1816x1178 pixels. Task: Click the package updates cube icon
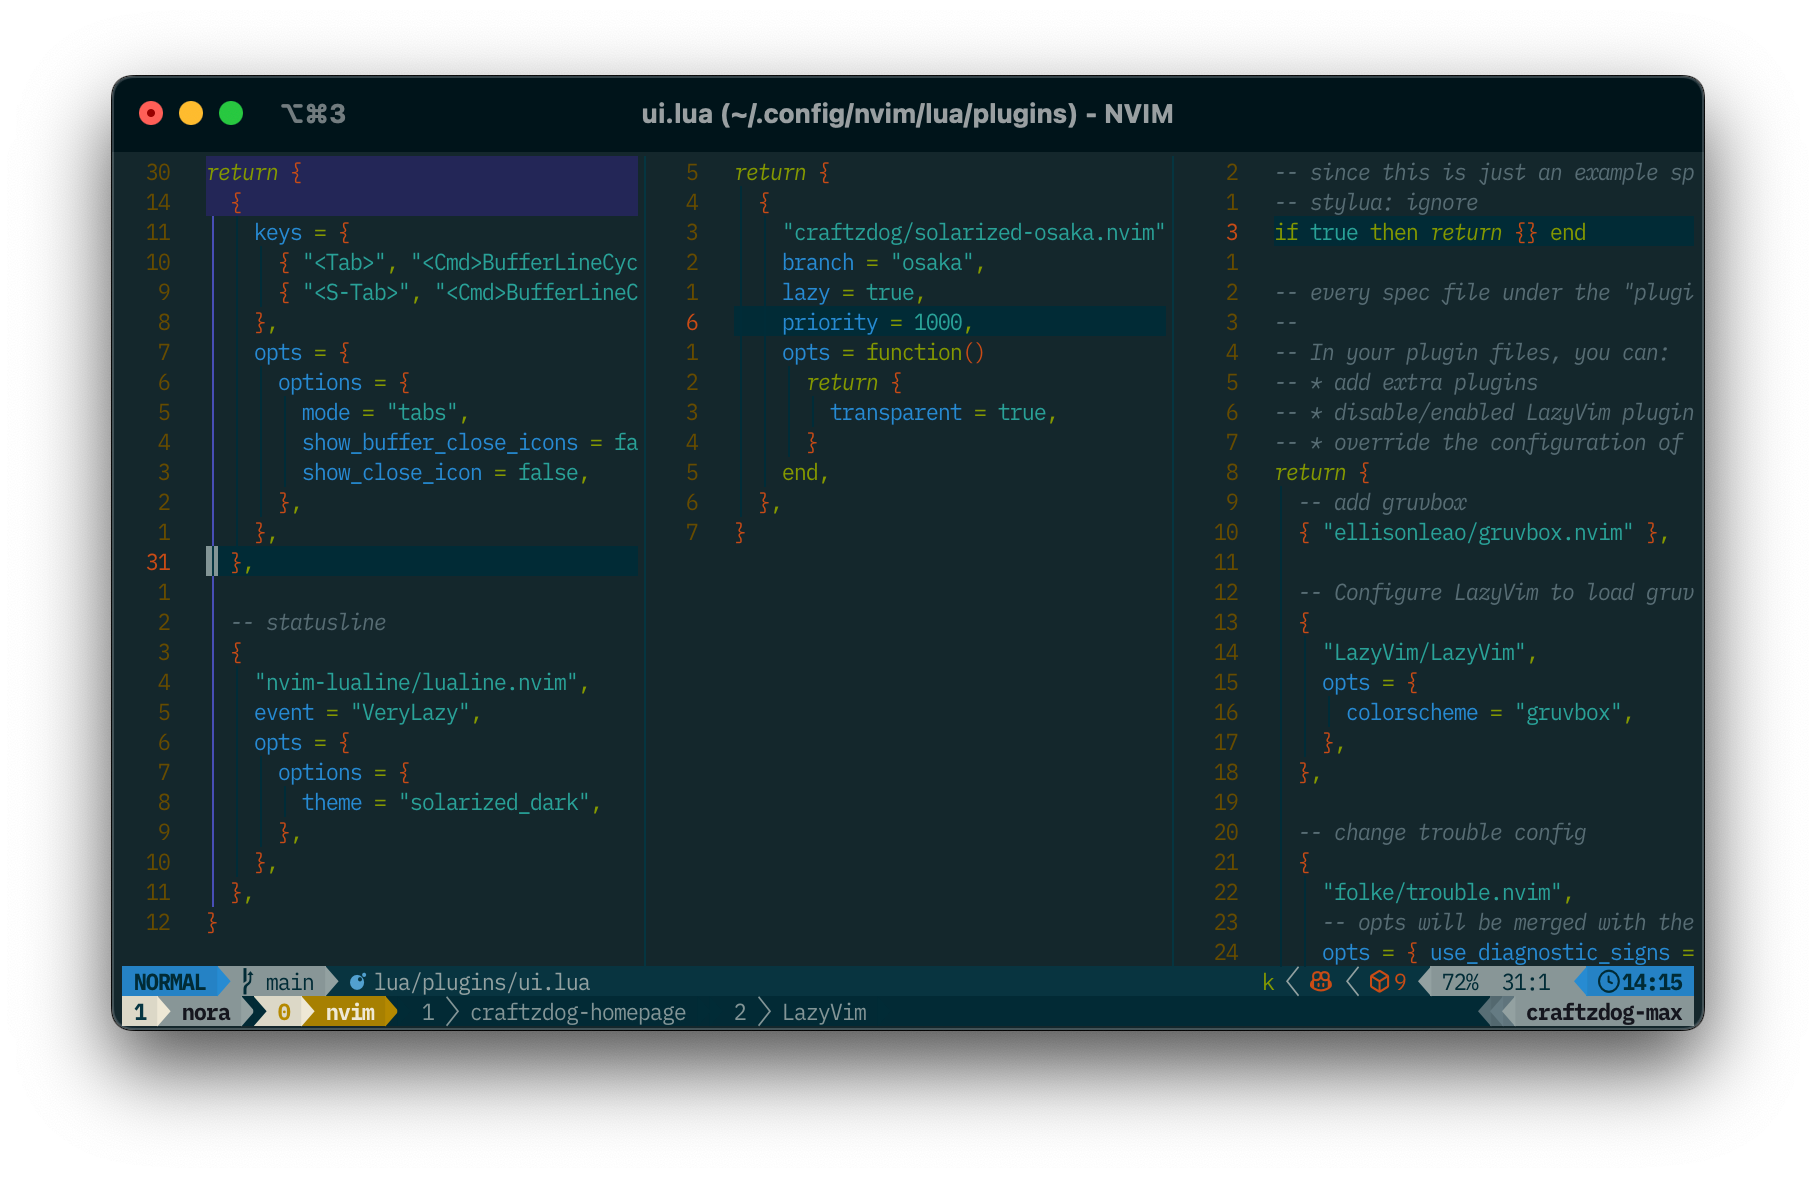pos(1379,982)
